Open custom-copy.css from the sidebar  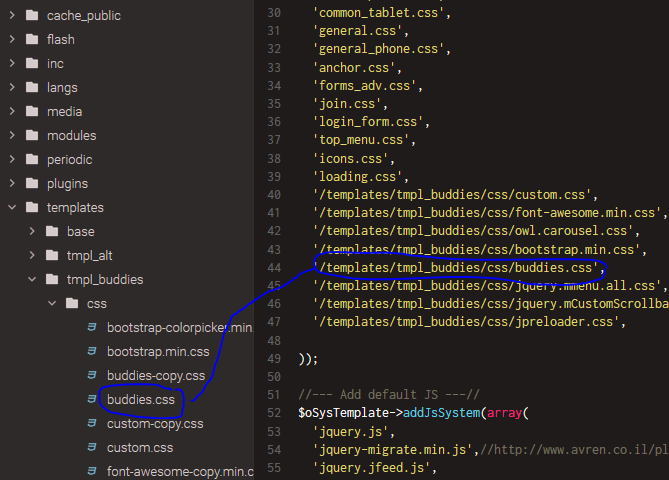pos(154,424)
